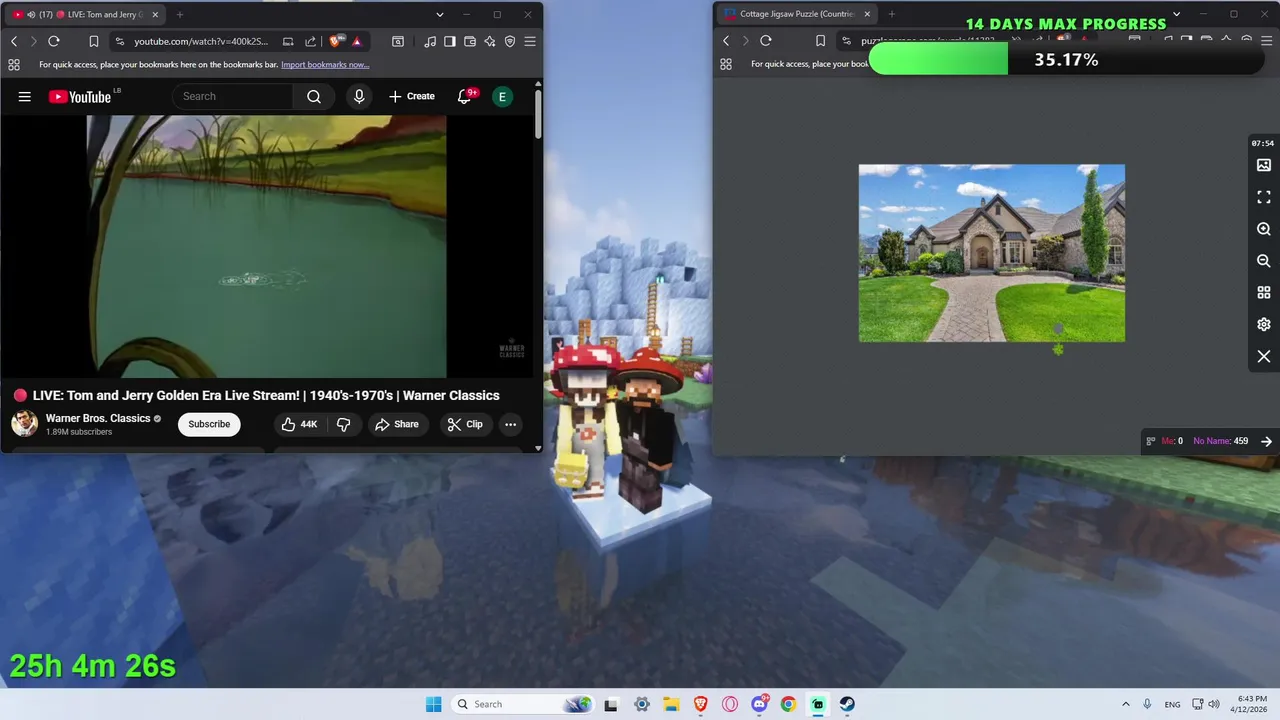Open jigsaw puzzle settings gear

tap(1264, 325)
